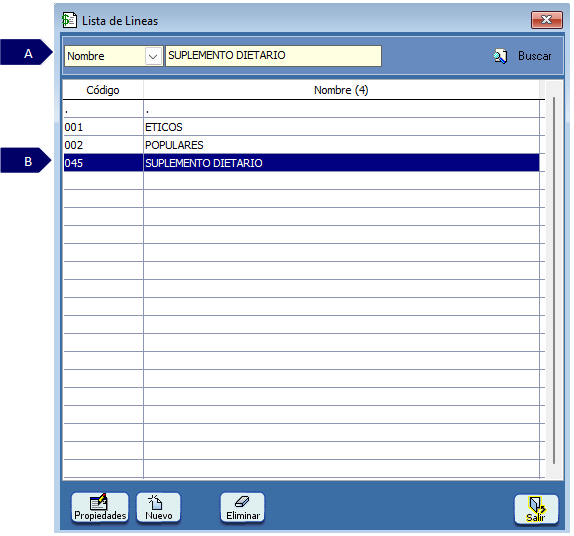The image size is (574, 536).
Task: Select the 002 POPULARES row
Action: tap(301, 145)
